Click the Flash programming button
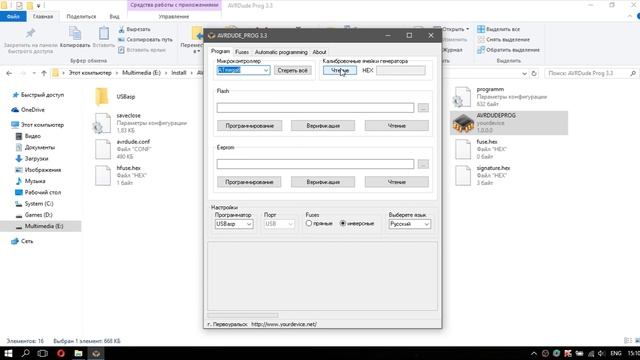Viewport: 640px width, 360px height. tap(249, 126)
